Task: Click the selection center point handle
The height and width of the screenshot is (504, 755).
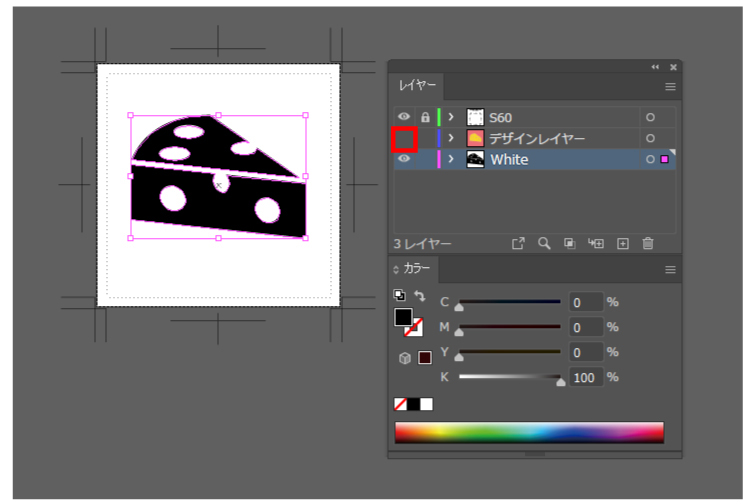Action: [x=219, y=185]
